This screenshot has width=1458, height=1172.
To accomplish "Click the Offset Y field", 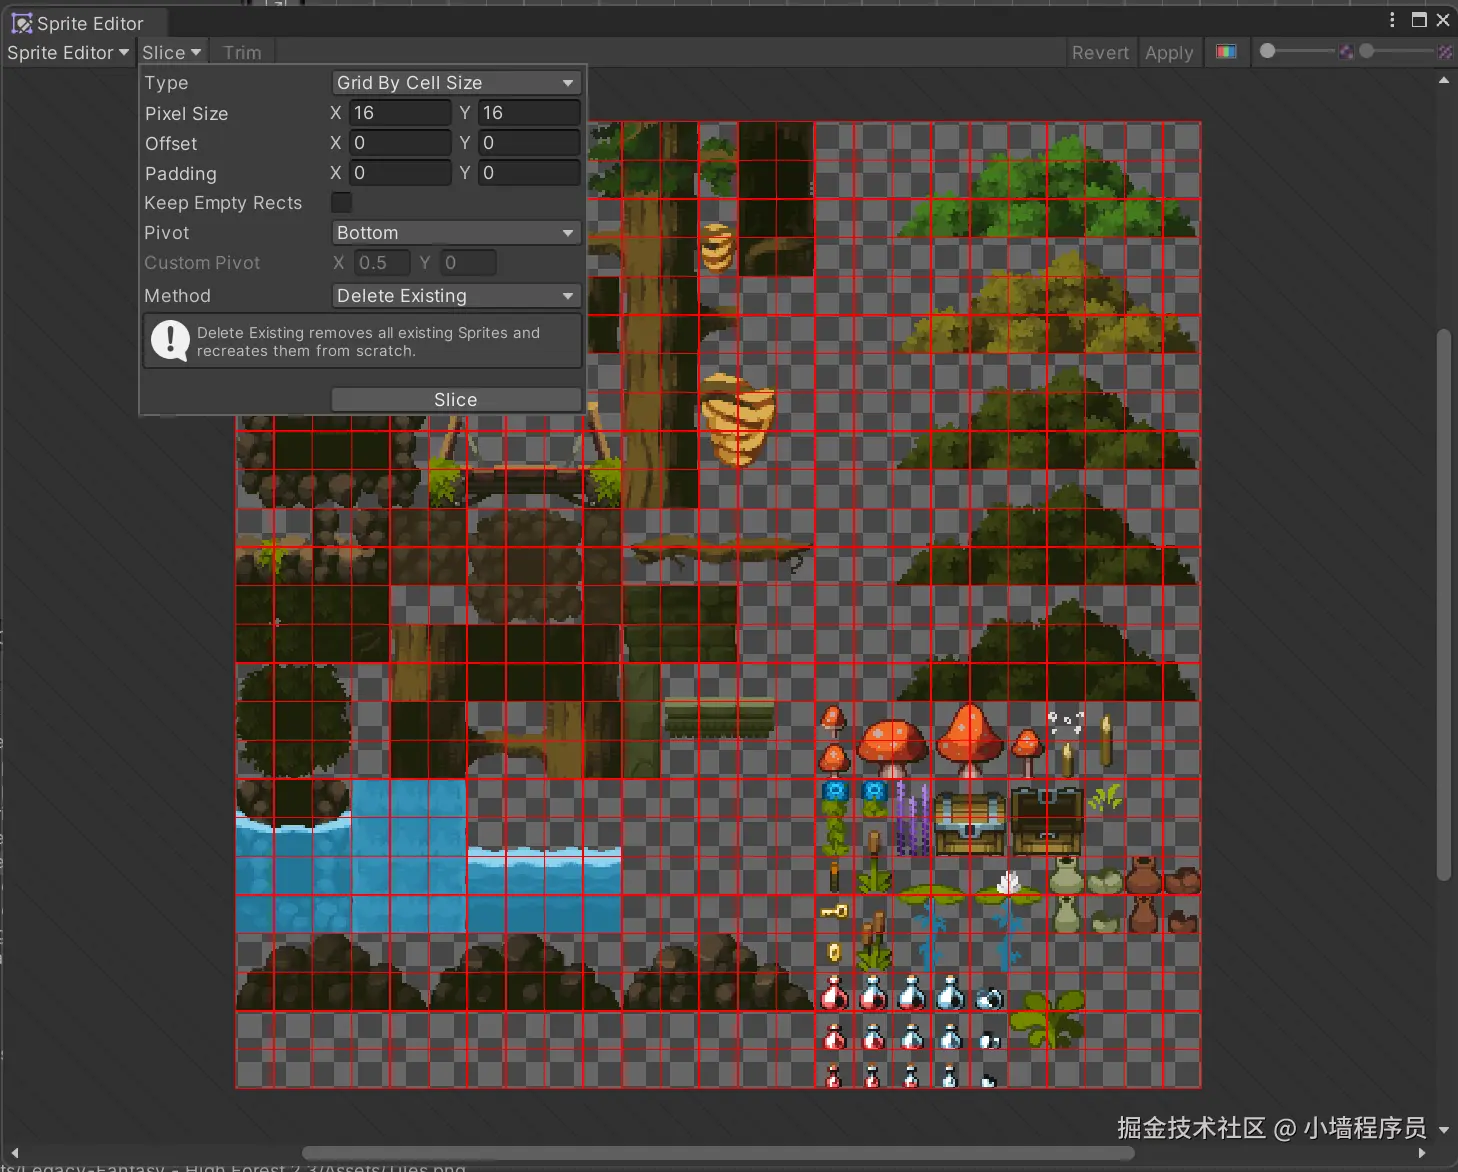I will click(x=529, y=143).
